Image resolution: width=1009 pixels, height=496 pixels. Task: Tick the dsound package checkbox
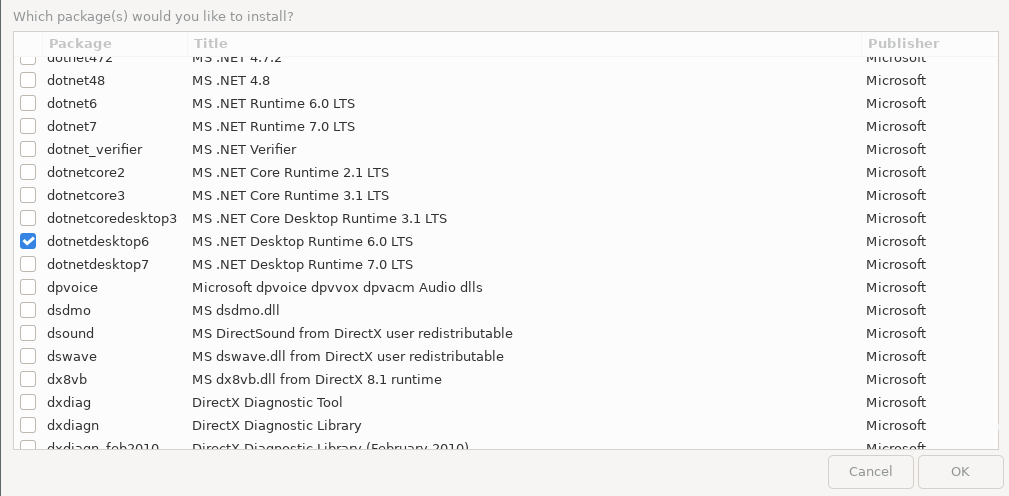28,333
